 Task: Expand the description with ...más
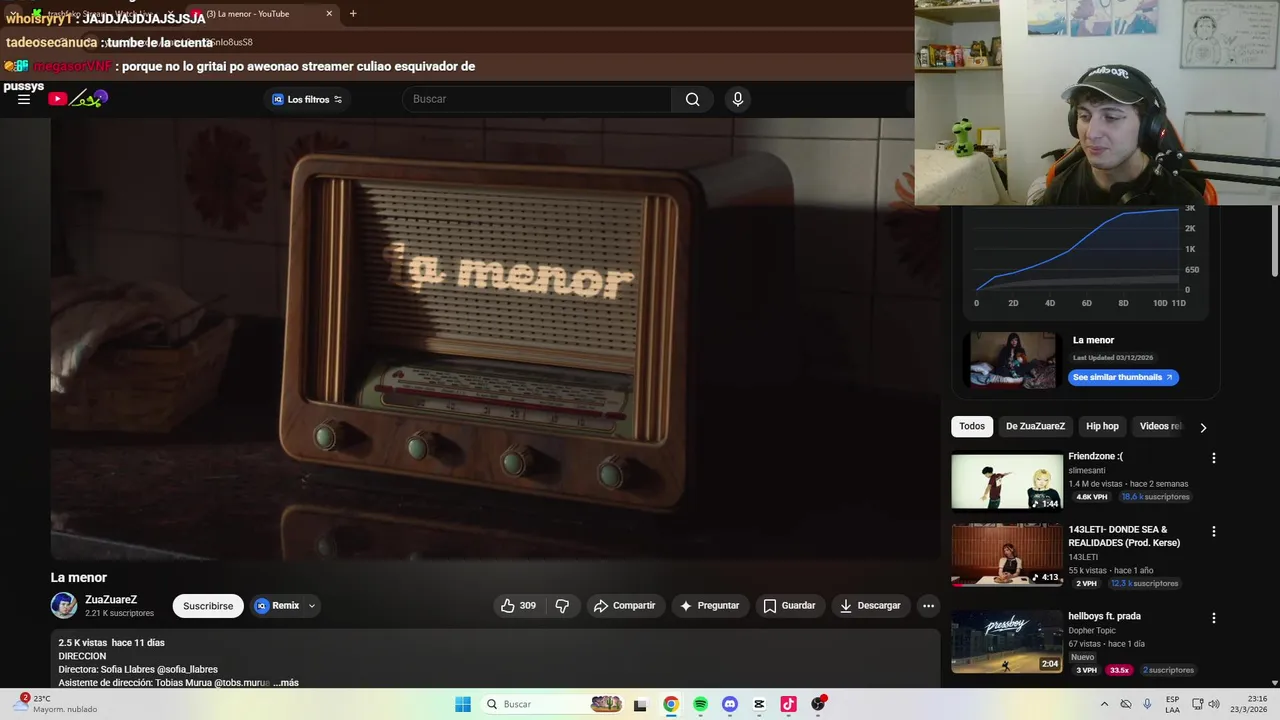[286, 683]
